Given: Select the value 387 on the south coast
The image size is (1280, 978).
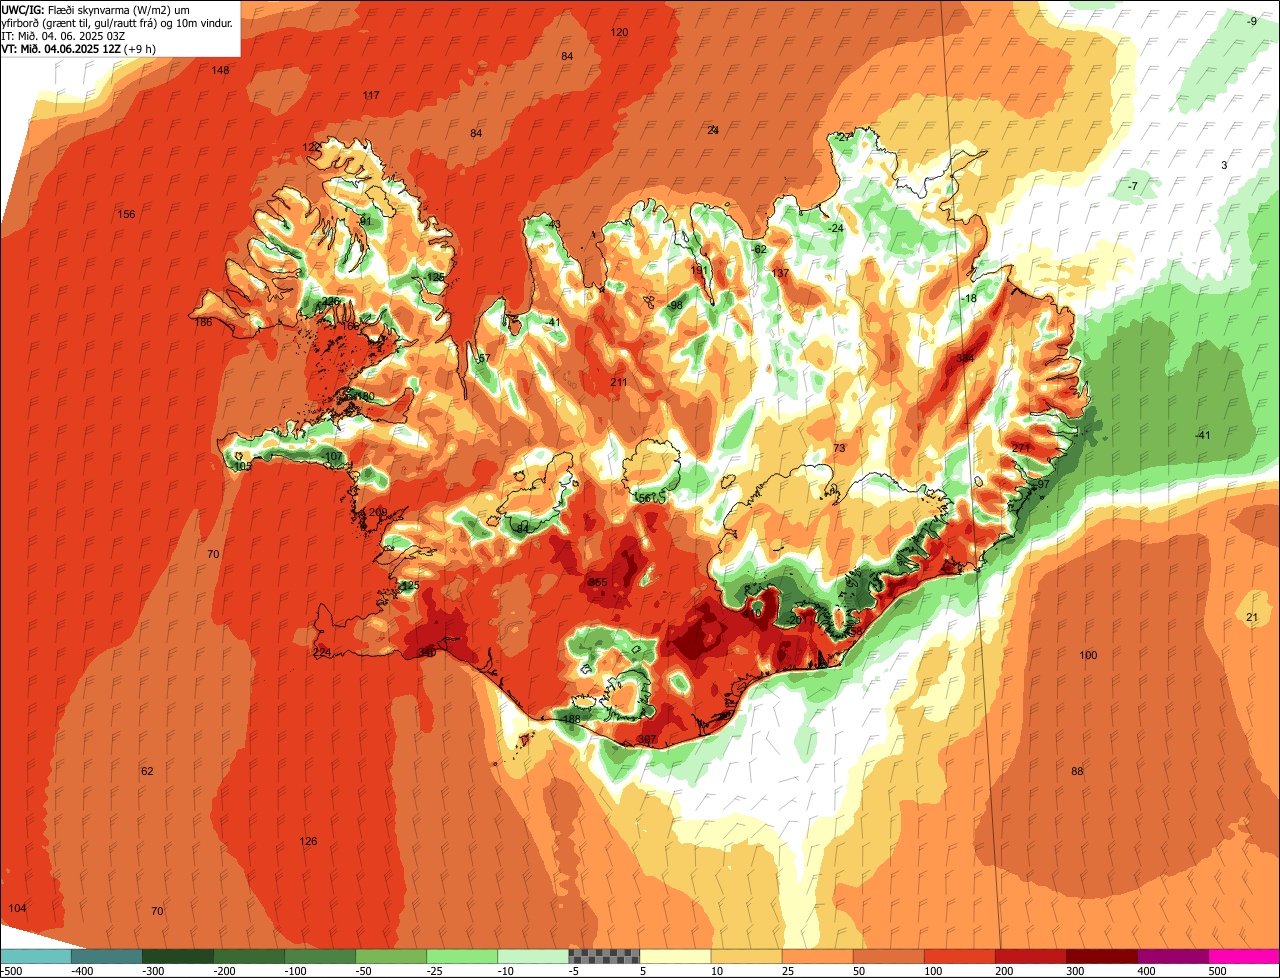Looking at the screenshot, I should (x=647, y=740).
